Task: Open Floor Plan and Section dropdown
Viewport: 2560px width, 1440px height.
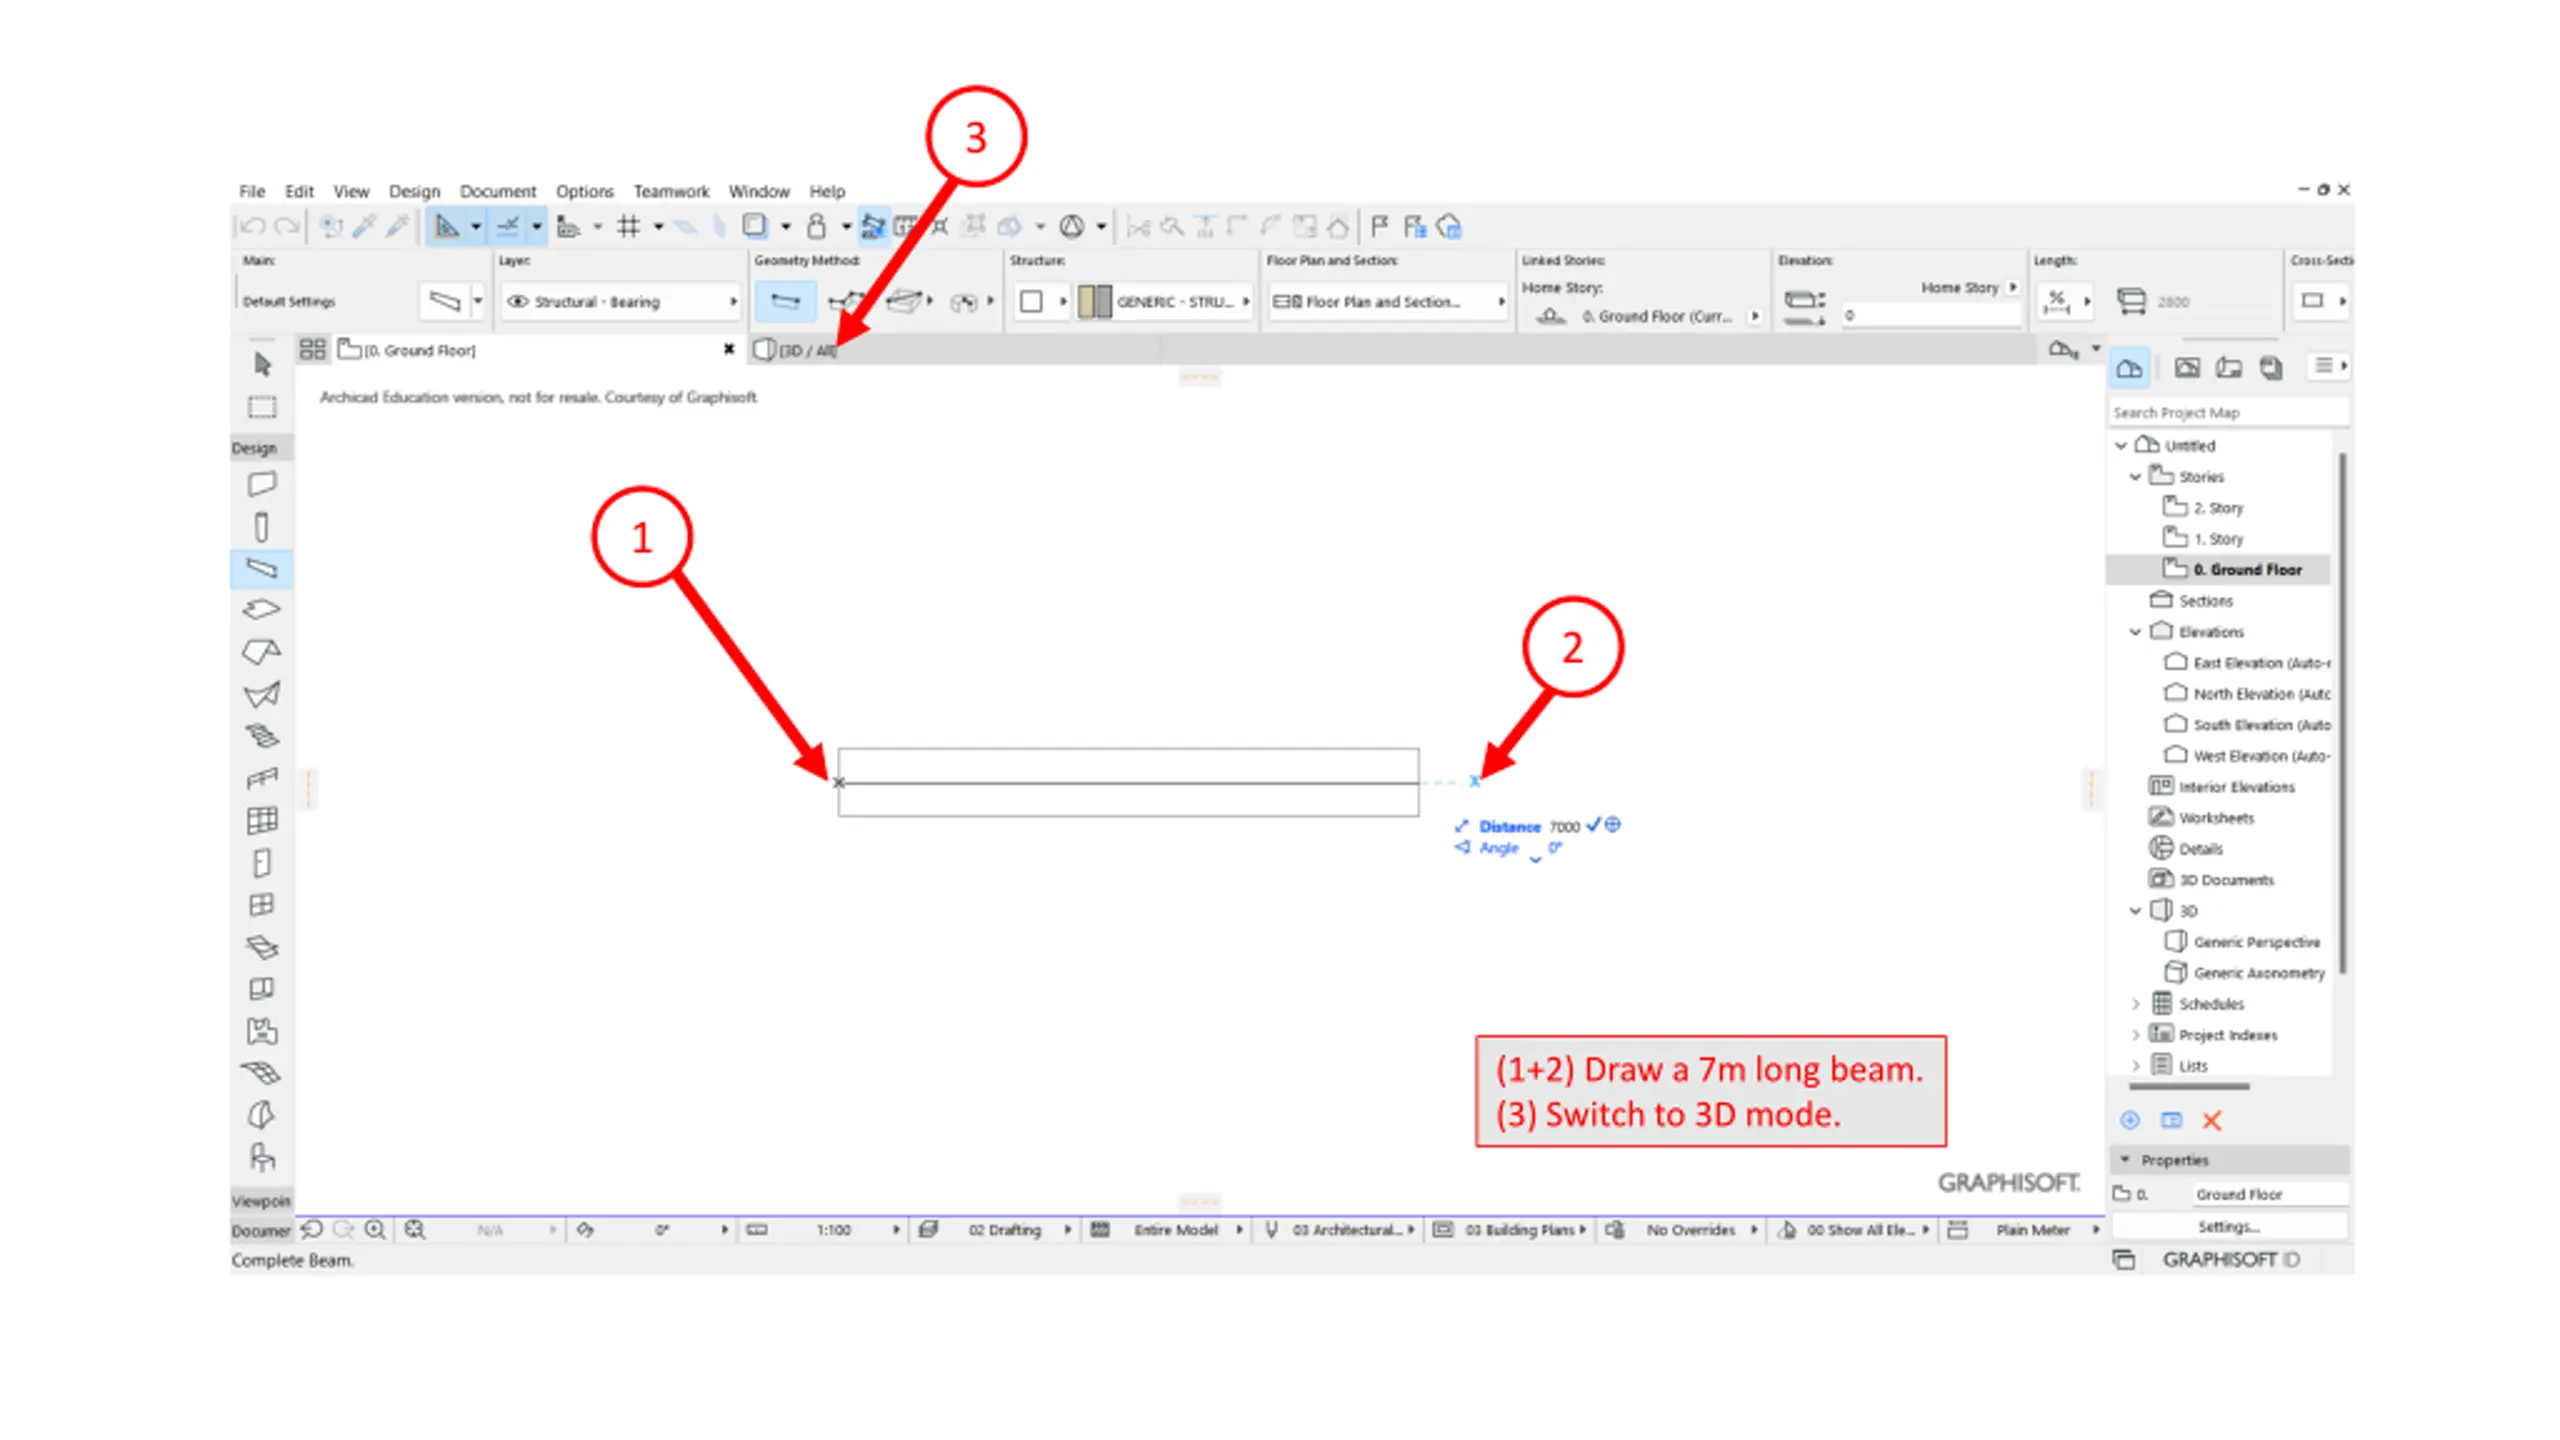Action: tap(1388, 301)
